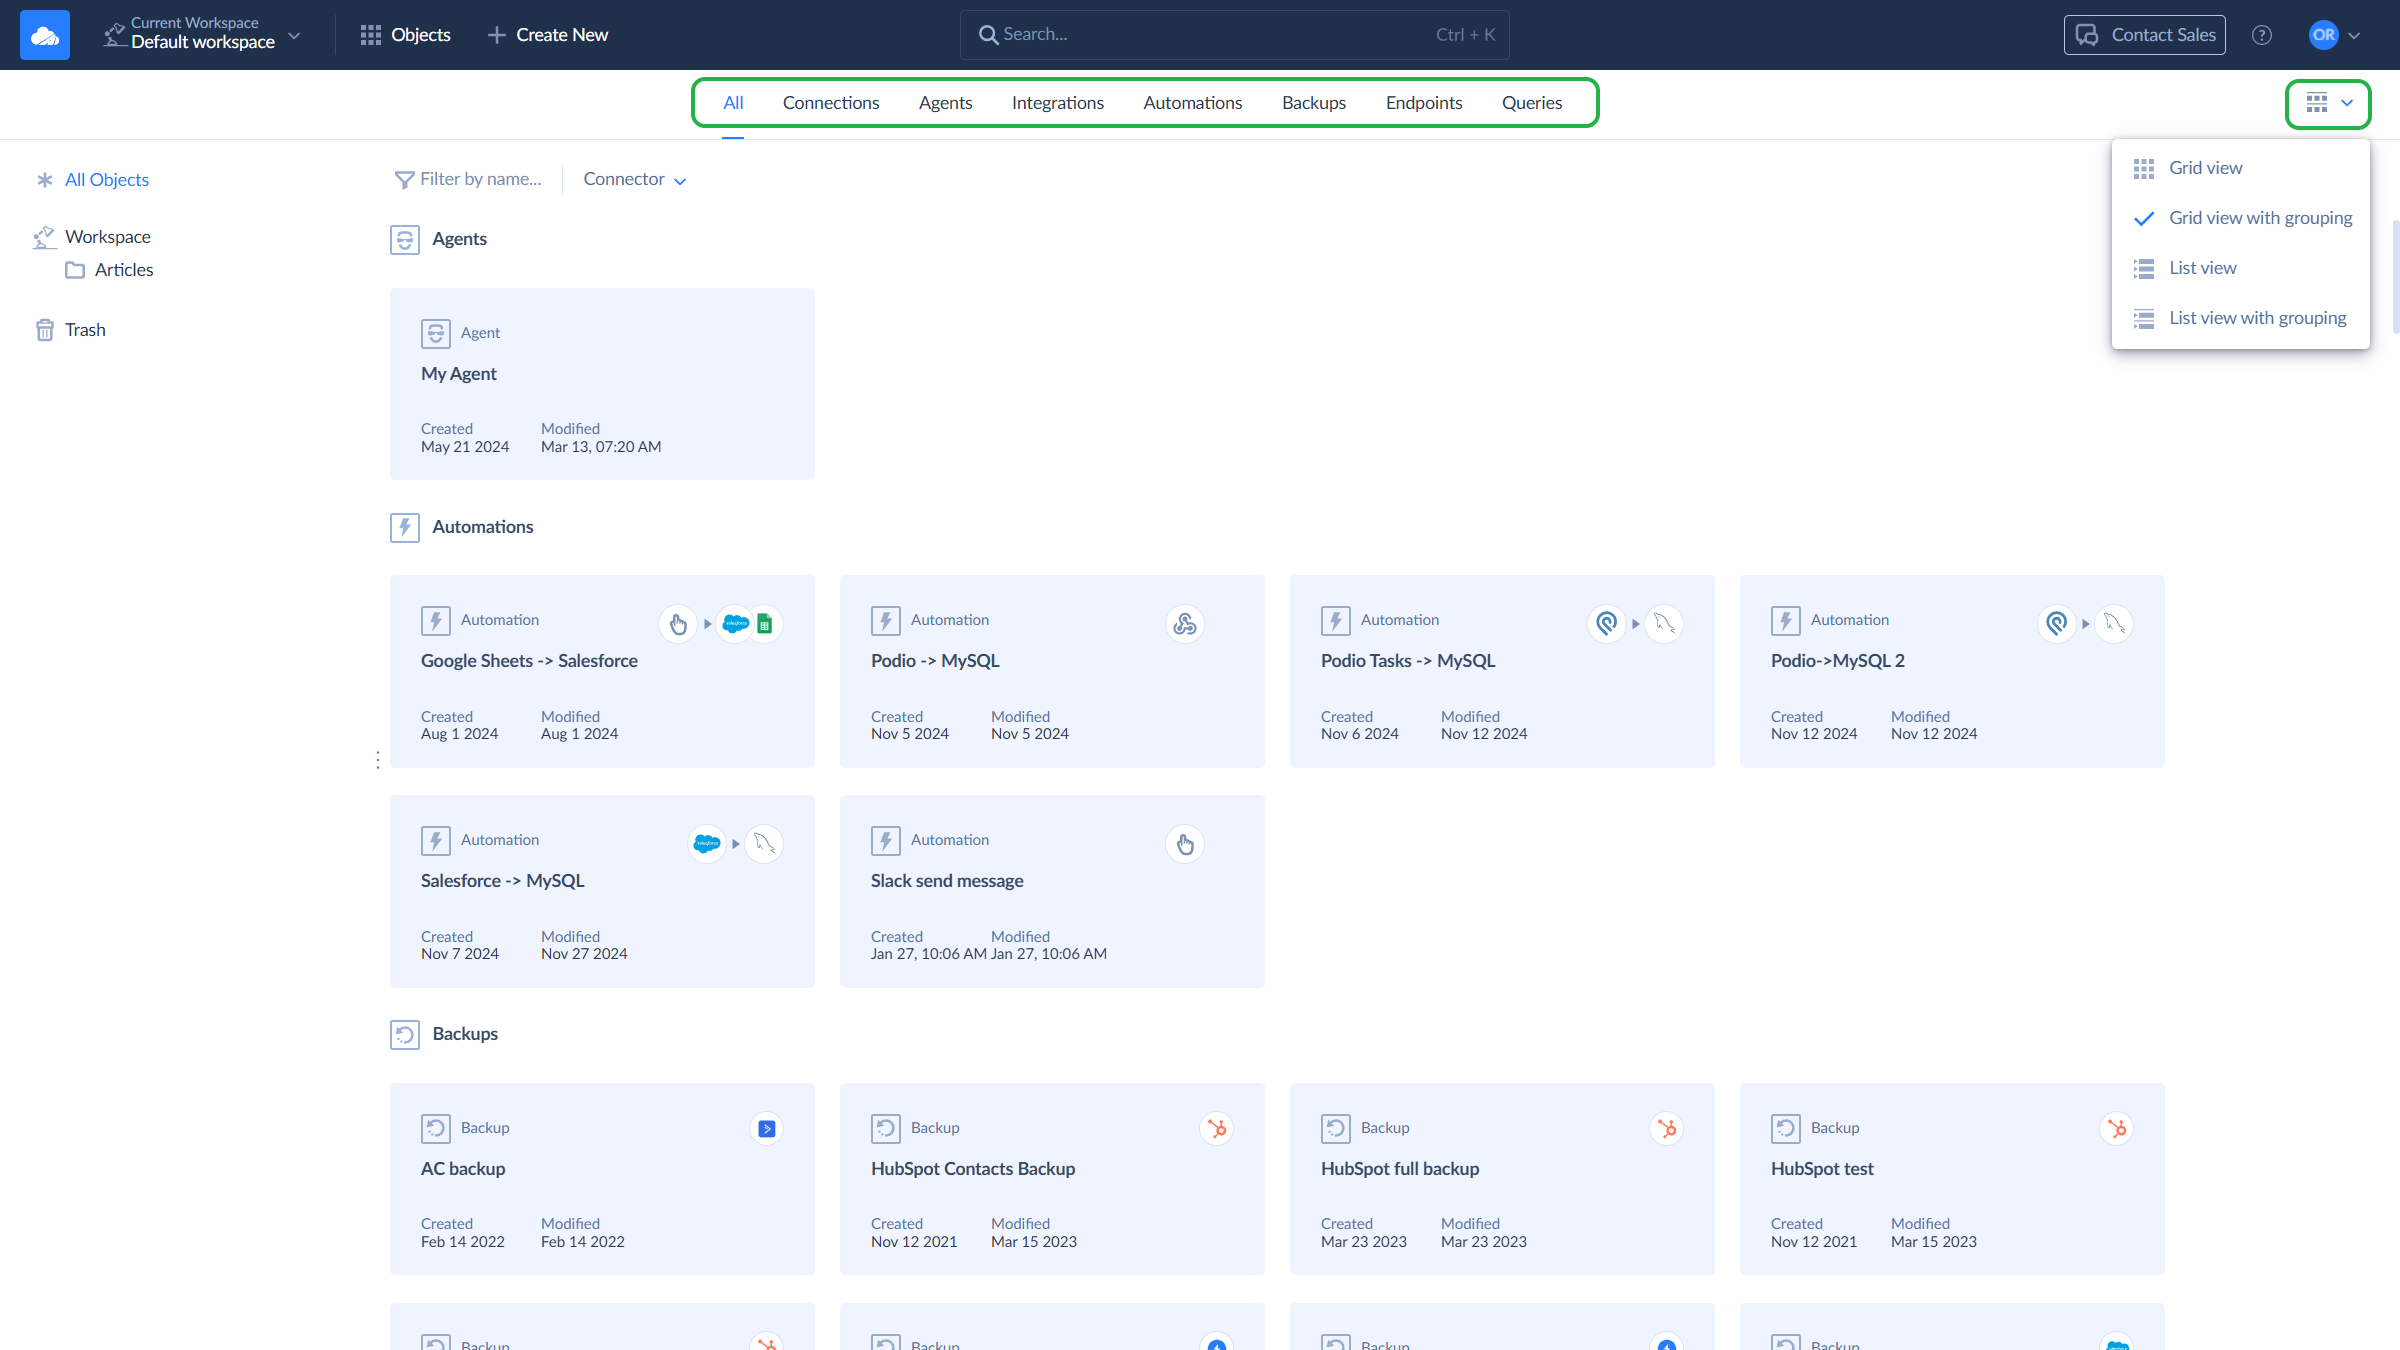Click the Agents section header icon

coord(405,240)
